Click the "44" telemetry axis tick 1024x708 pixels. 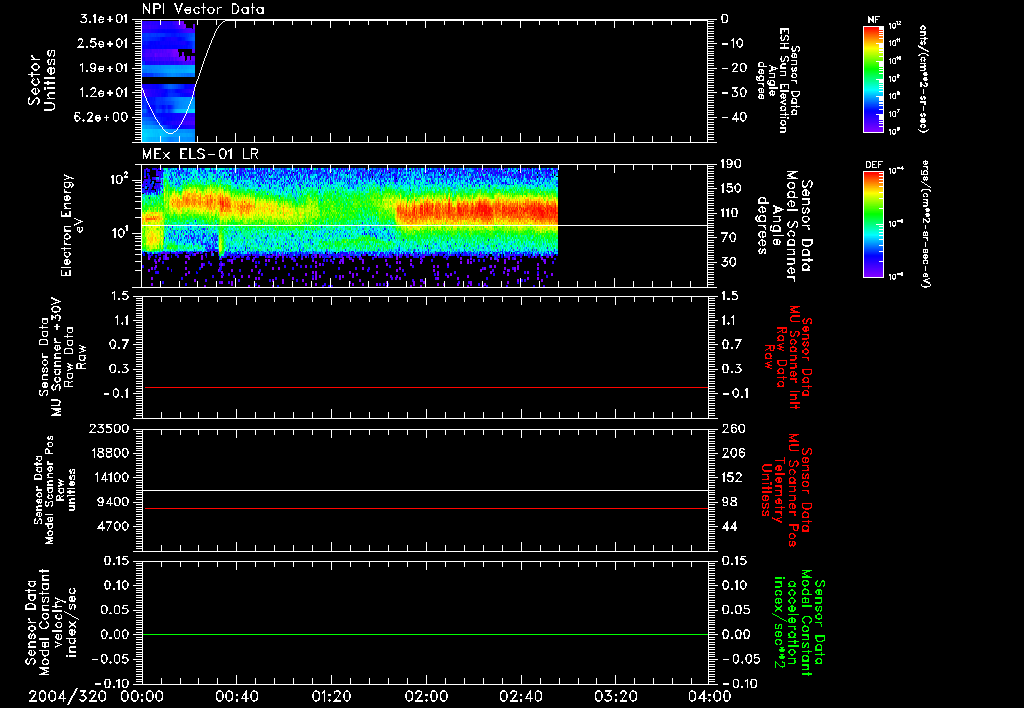pos(729,526)
